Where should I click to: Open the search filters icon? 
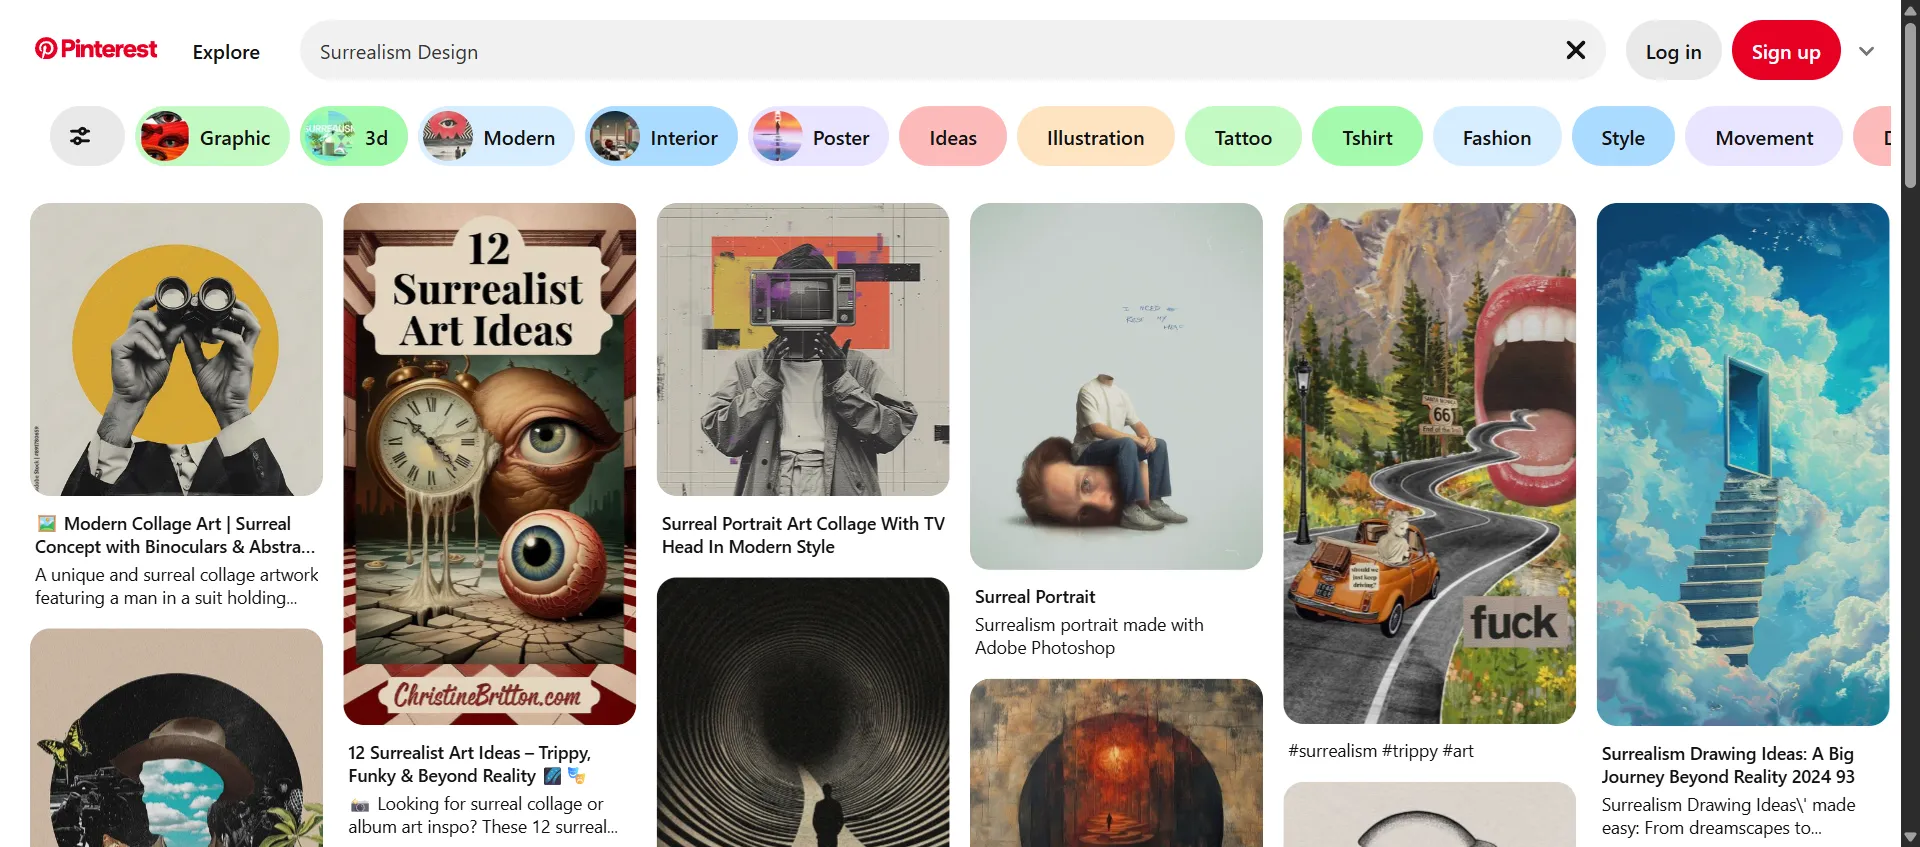(87, 137)
